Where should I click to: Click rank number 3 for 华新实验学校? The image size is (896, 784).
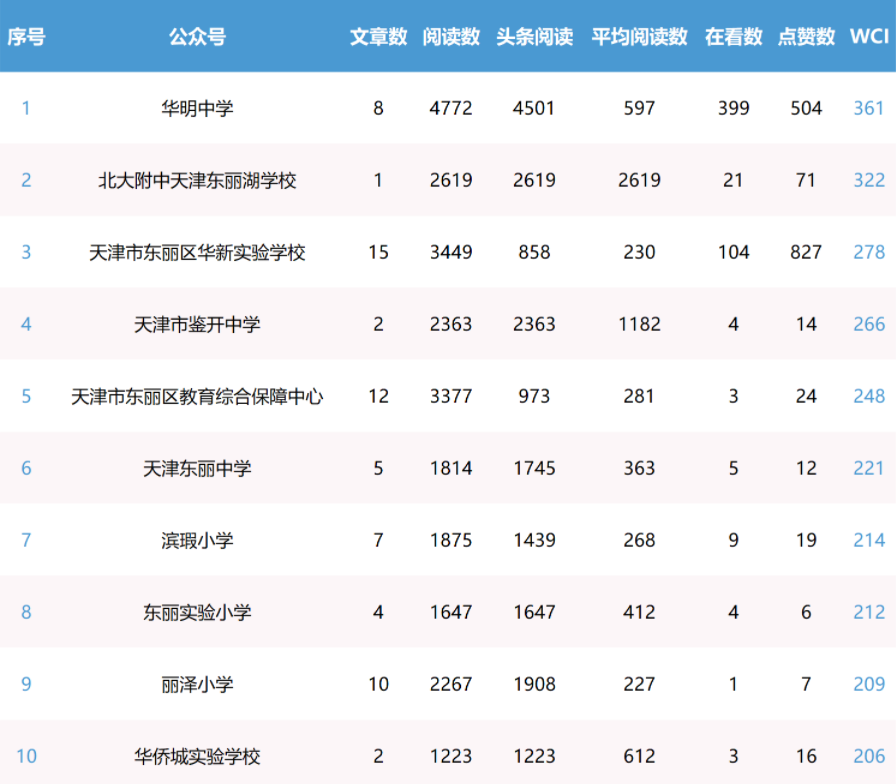[26, 252]
